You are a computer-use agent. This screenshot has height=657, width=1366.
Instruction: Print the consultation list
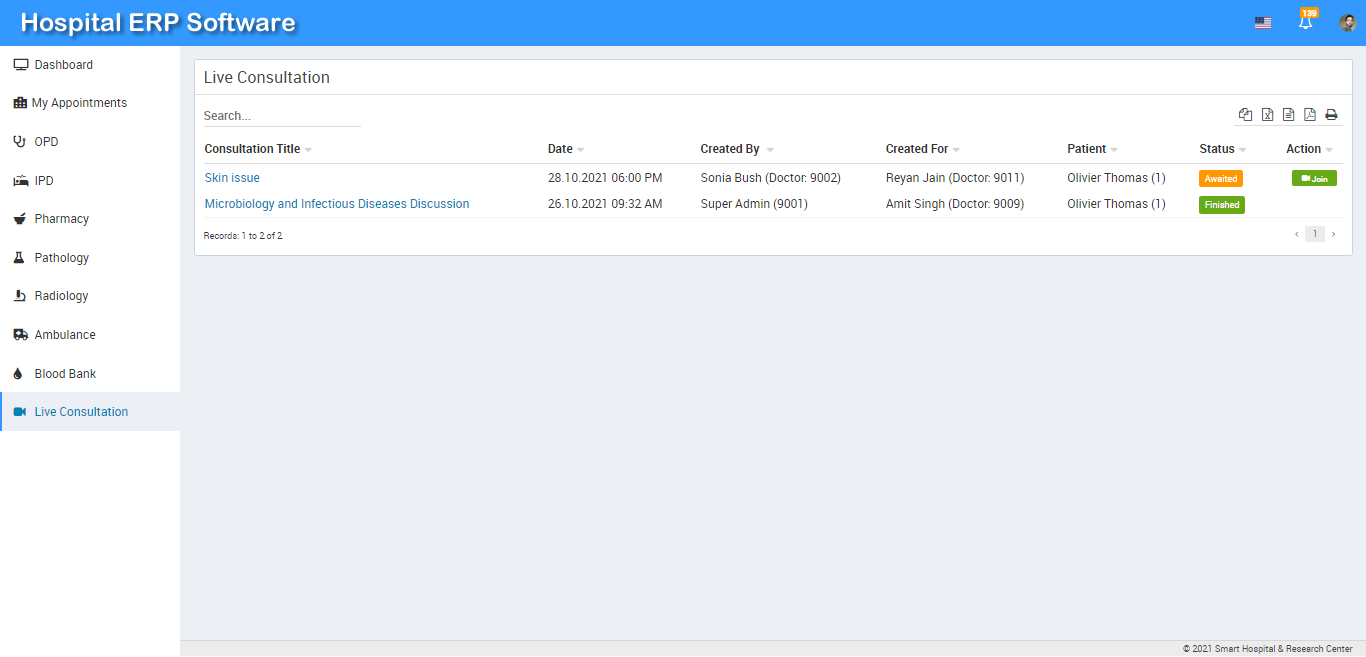coord(1331,115)
